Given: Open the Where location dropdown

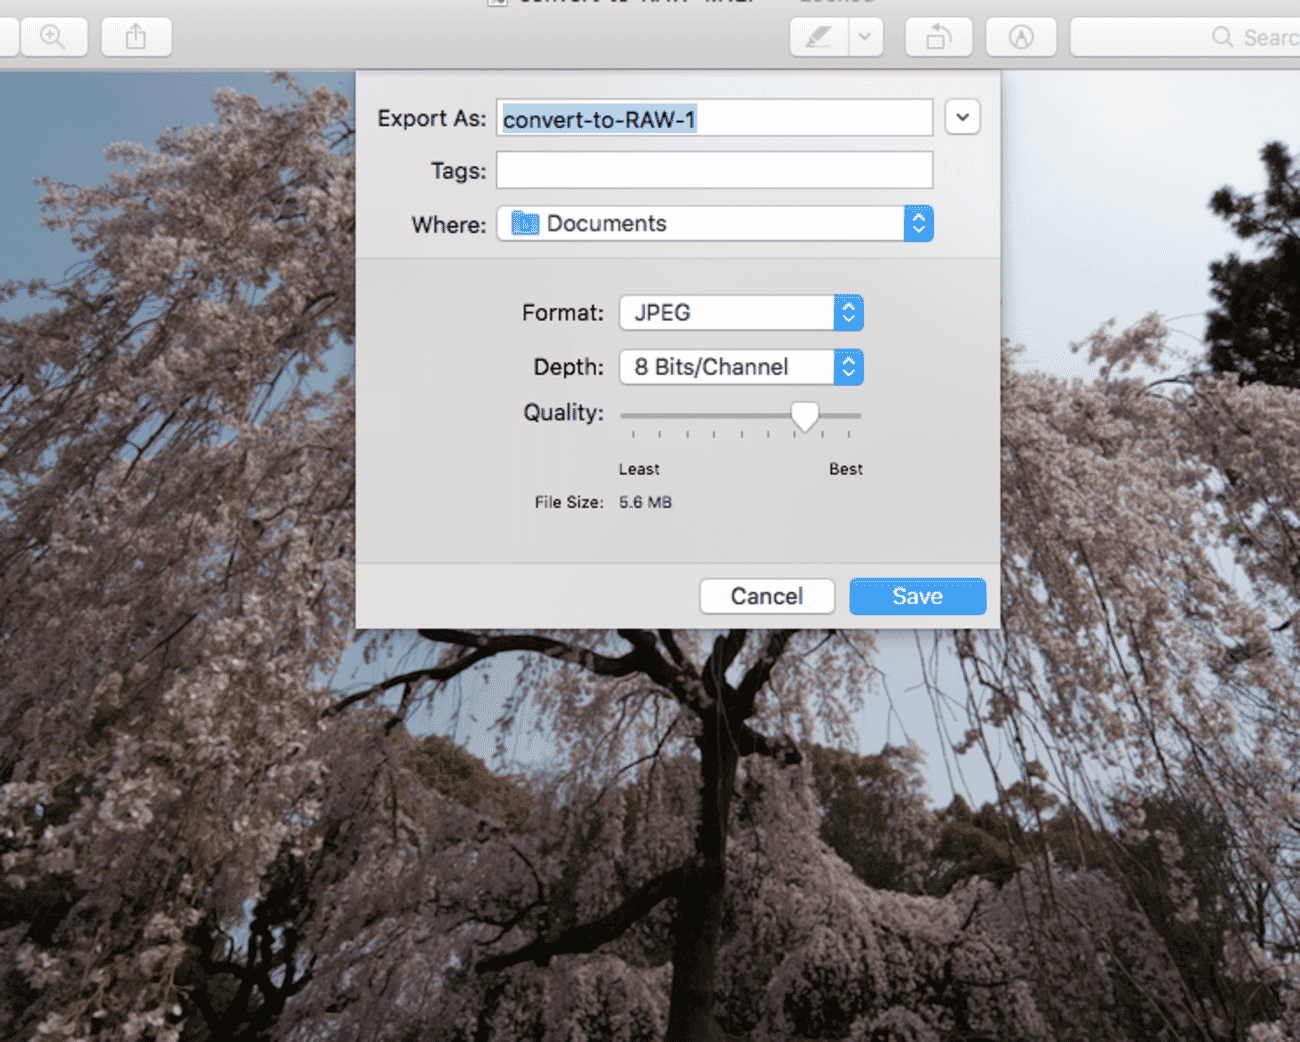Looking at the screenshot, I should pos(918,223).
